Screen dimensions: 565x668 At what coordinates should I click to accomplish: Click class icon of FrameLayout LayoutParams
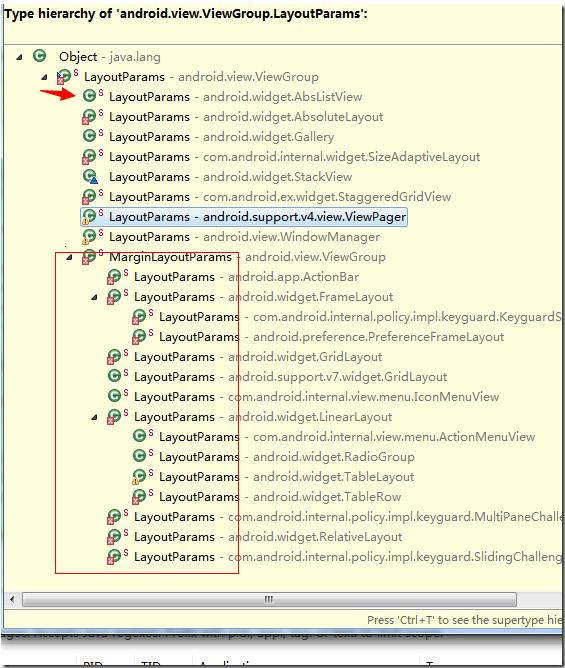[114, 297]
